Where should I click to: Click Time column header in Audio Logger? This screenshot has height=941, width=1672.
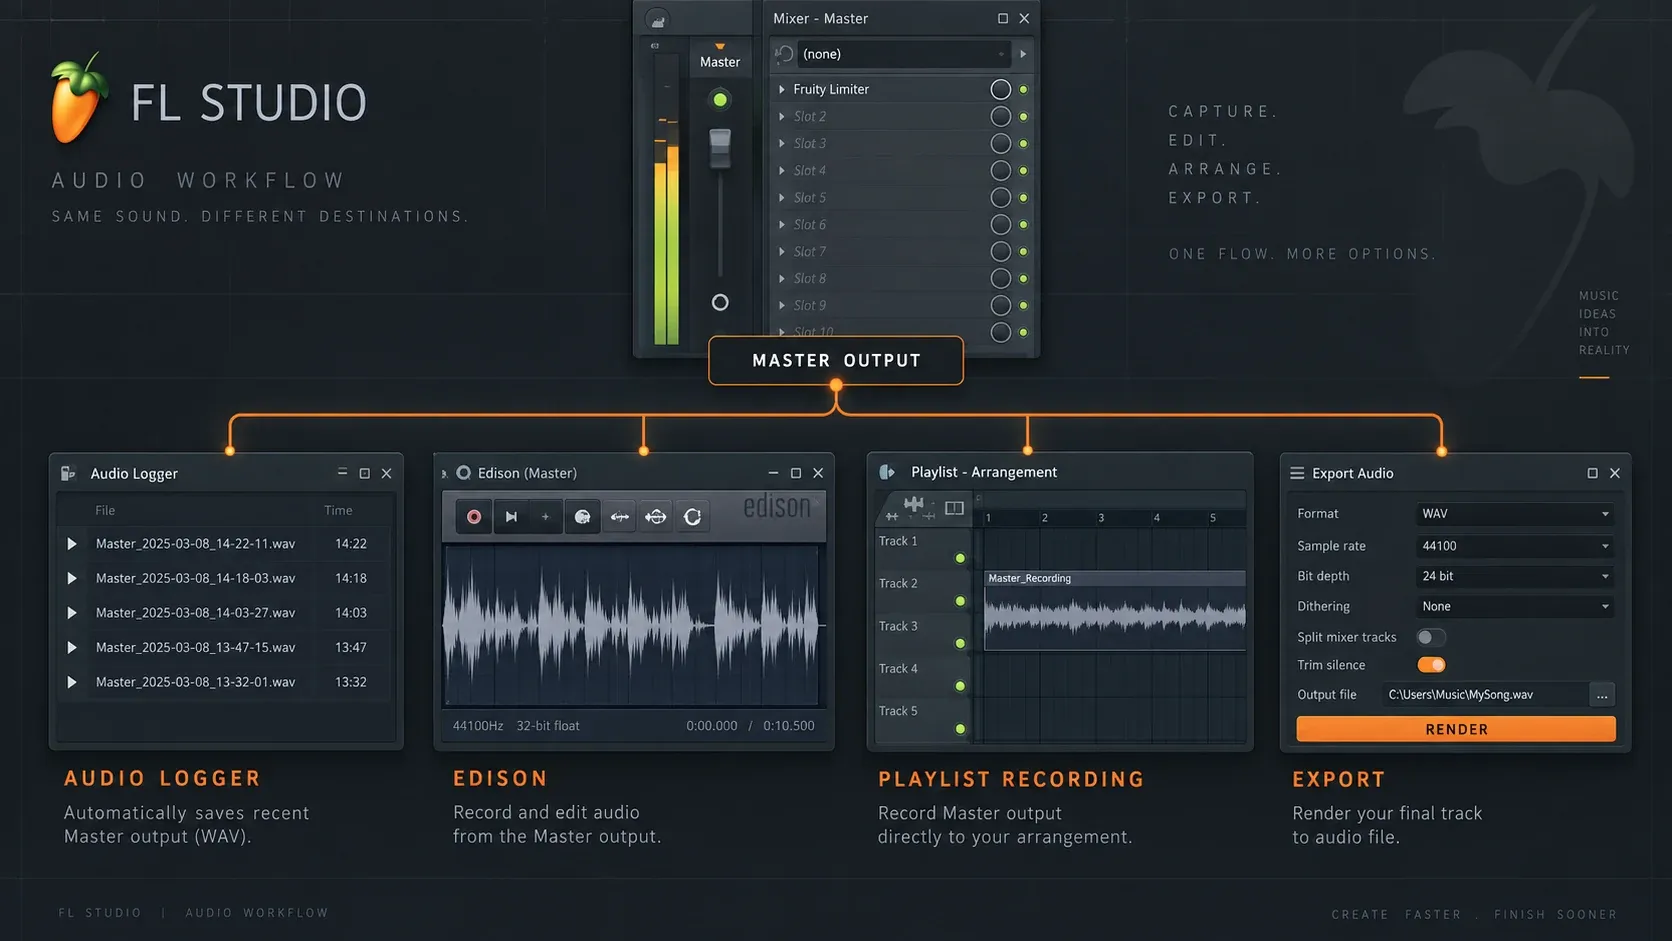(338, 511)
